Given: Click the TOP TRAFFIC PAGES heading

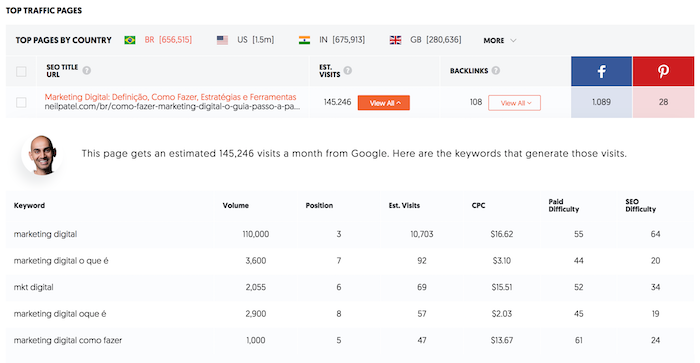Looking at the screenshot, I should [44, 10].
